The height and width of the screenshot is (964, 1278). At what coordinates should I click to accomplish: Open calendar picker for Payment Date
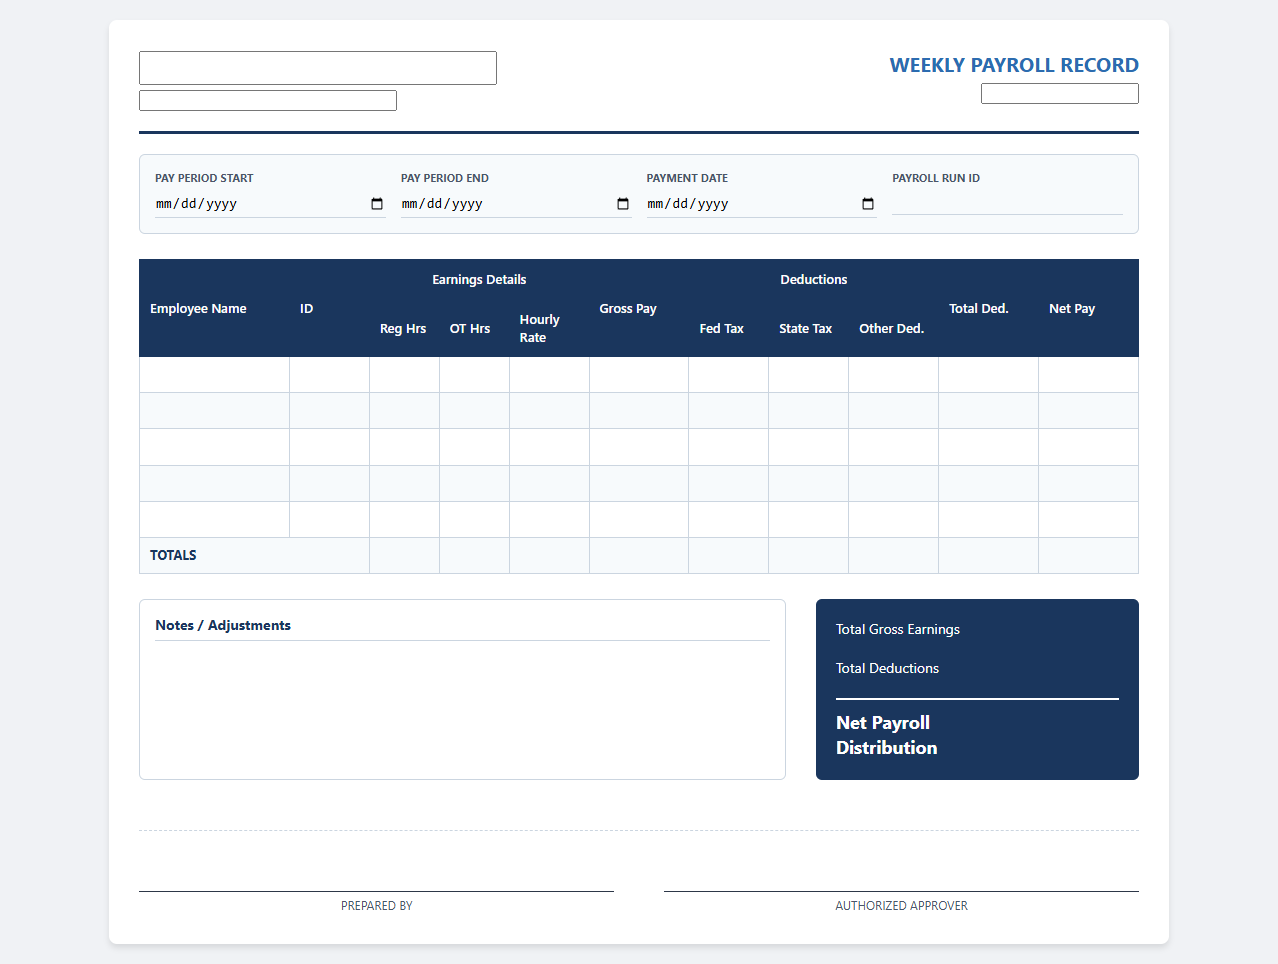(x=868, y=204)
